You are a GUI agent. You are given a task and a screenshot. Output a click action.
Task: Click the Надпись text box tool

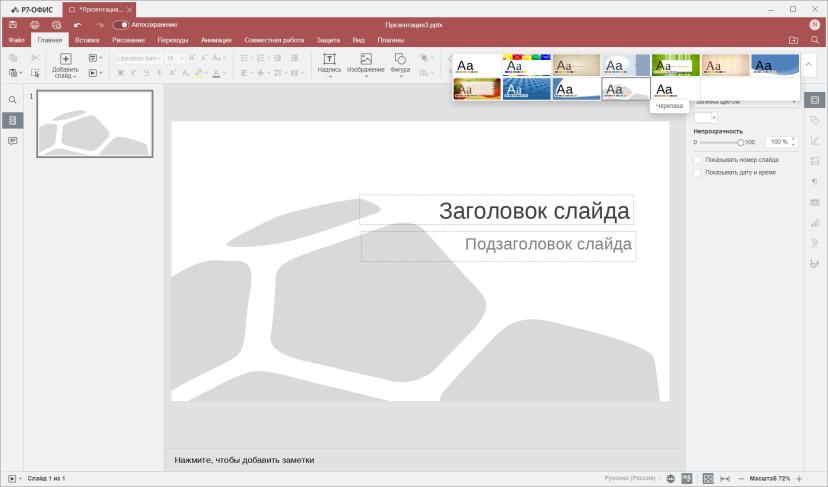[329, 65]
